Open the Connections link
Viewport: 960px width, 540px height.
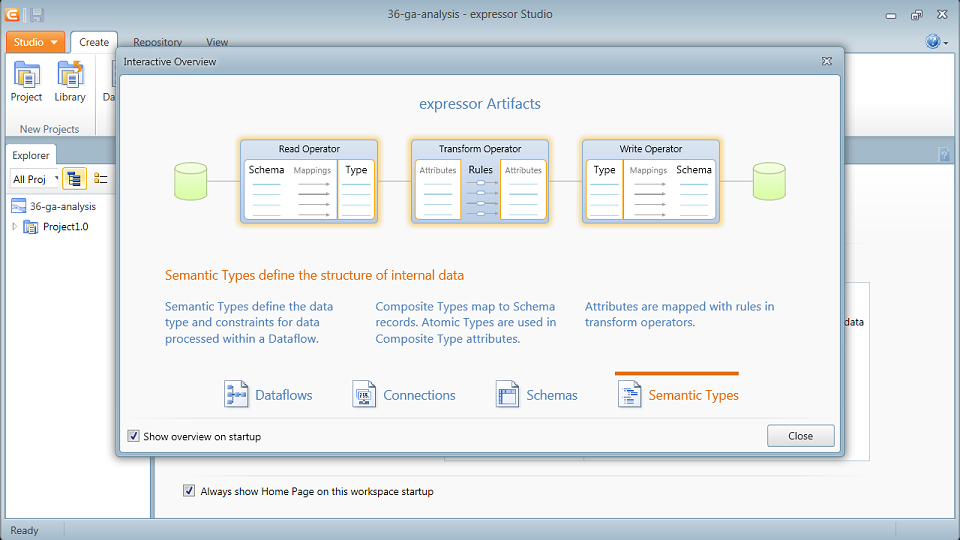pyautogui.click(x=419, y=395)
